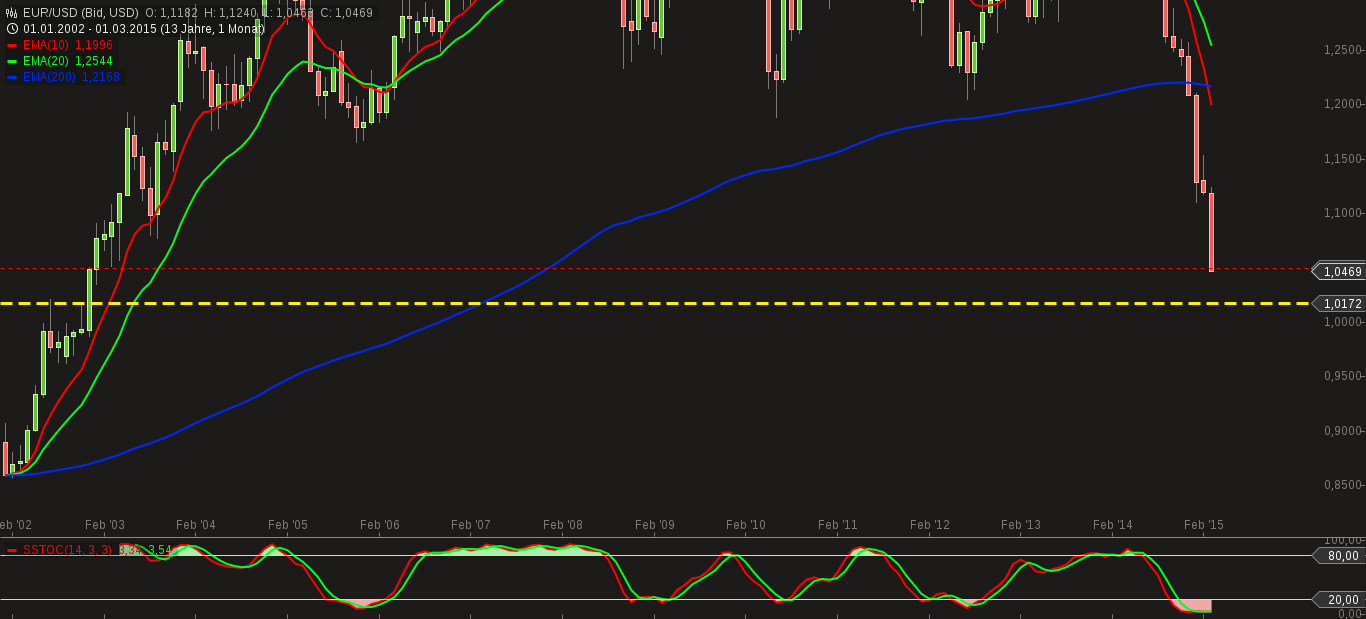Click the Feb '03 time axis label

105,524
